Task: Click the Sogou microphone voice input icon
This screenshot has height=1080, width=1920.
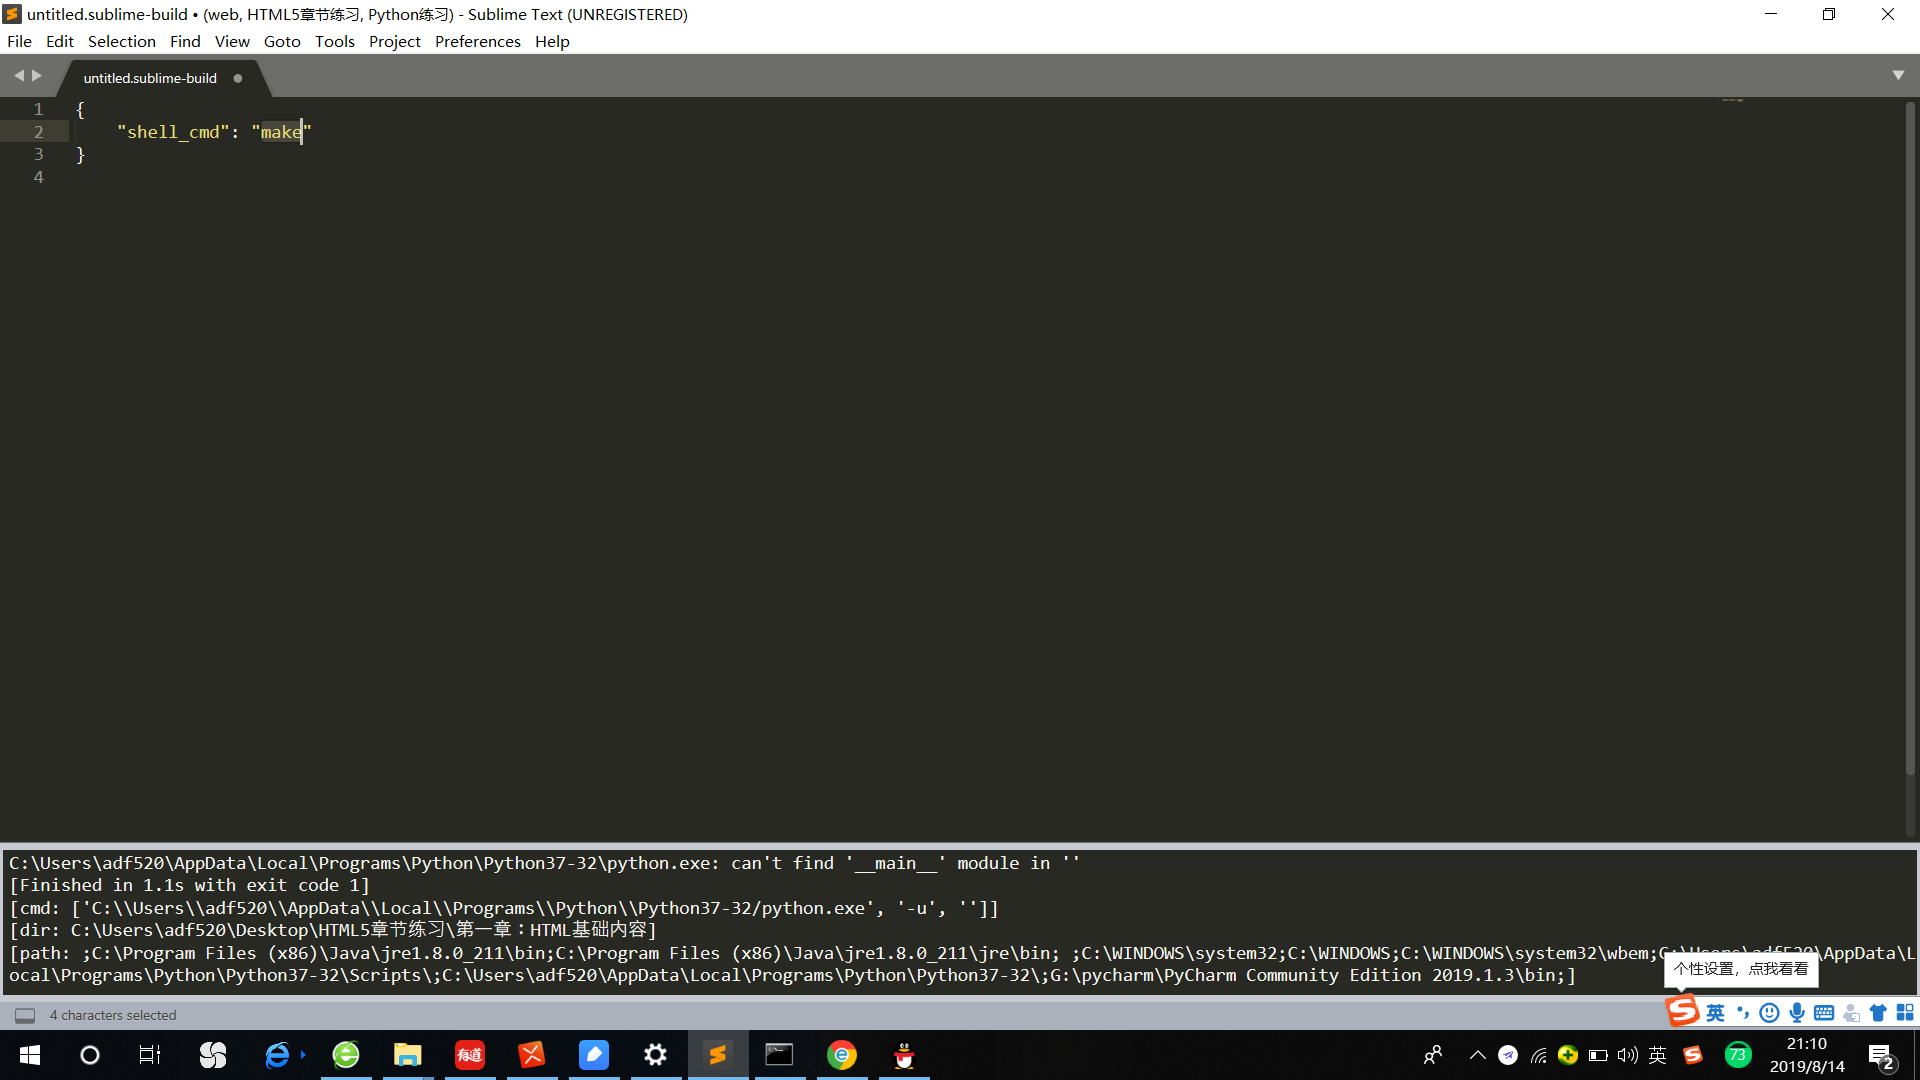Action: pyautogui.click(x=1797, y=1013)
